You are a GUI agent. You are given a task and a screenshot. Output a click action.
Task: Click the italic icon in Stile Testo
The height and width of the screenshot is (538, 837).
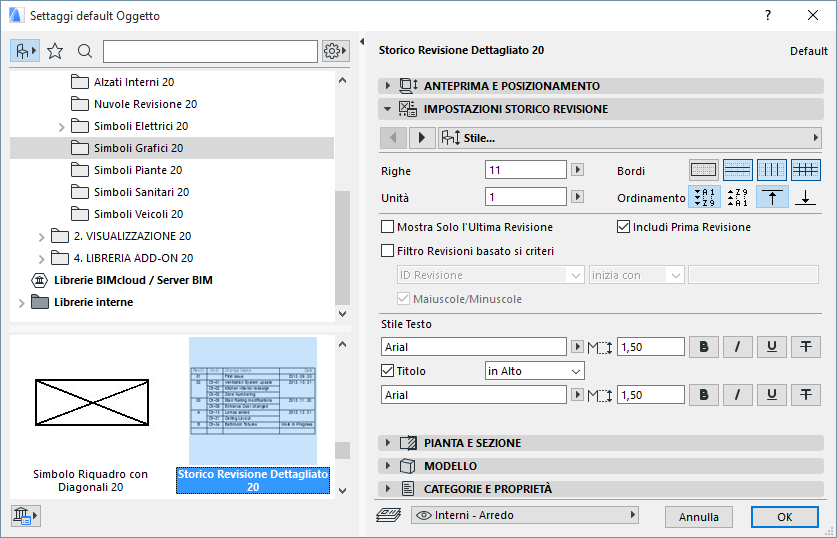pyautogui.click(x=738, y=347)
